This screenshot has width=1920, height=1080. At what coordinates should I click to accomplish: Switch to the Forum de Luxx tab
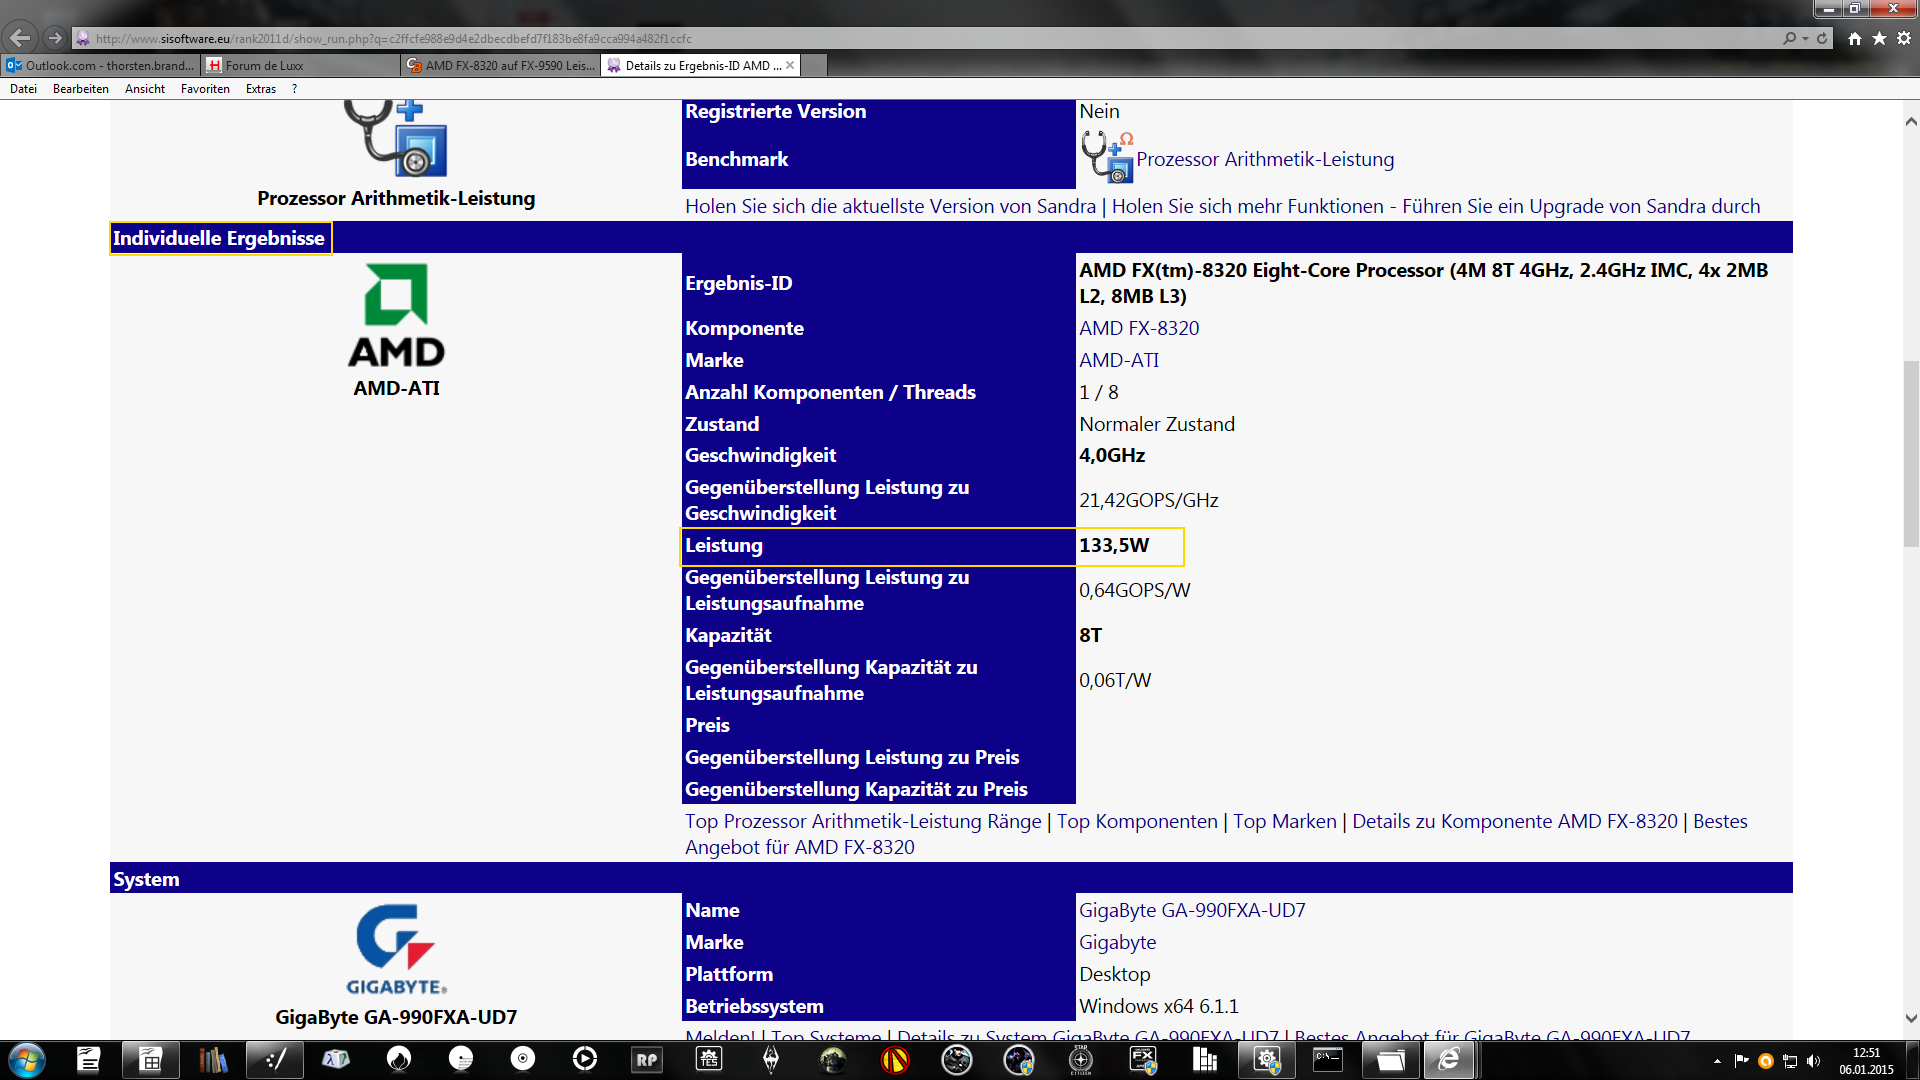[300, 65]
